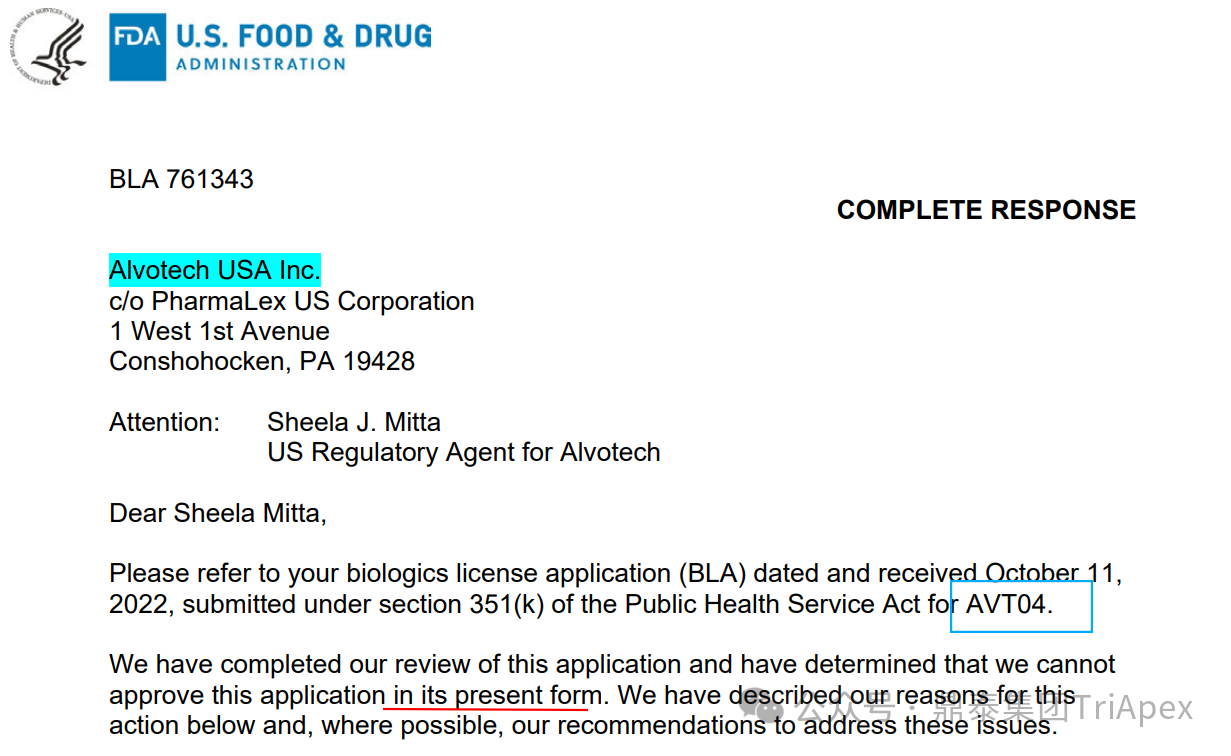This screenshot has height=756, width=1231.
Task: Click the COMPLETE RESPONSE heading
Action: pos(986,210)
